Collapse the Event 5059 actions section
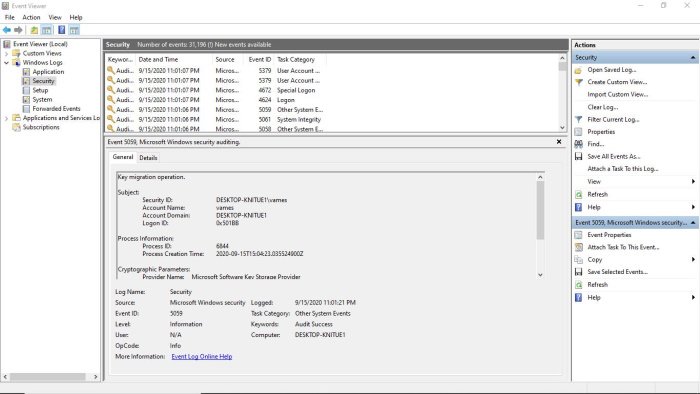 (x=693, y=222)
